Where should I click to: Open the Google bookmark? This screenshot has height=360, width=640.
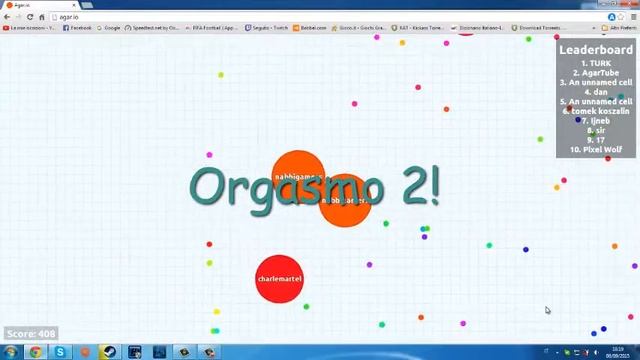[109, 28]
